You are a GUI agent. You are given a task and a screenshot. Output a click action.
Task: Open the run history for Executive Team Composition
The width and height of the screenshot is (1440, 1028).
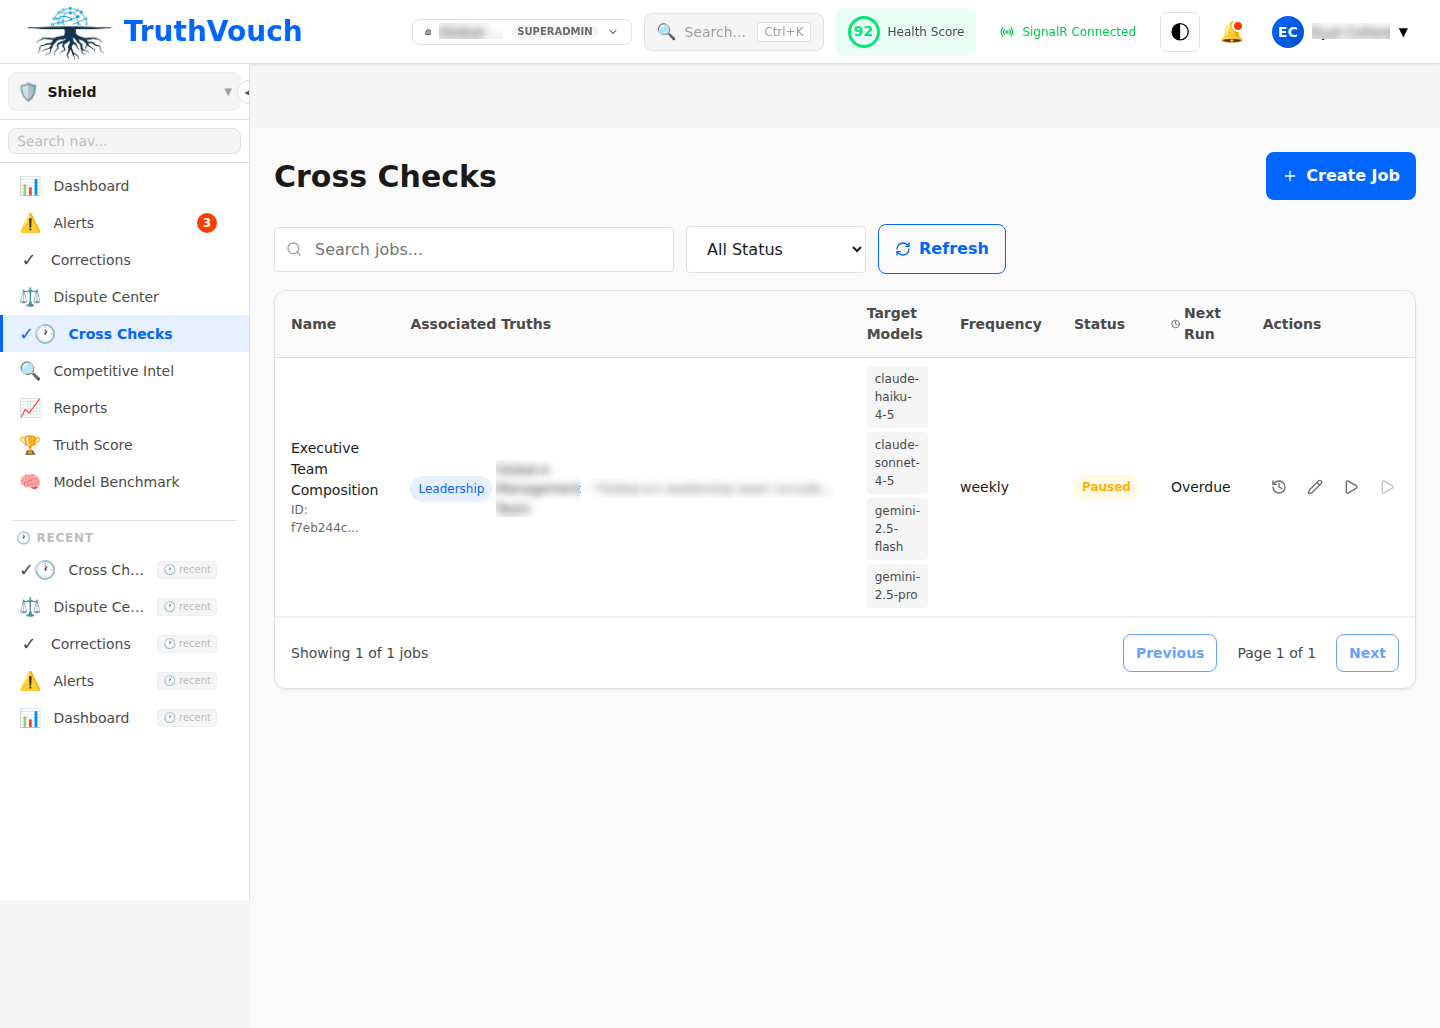pyautogui.click(x=1279, y=487)
